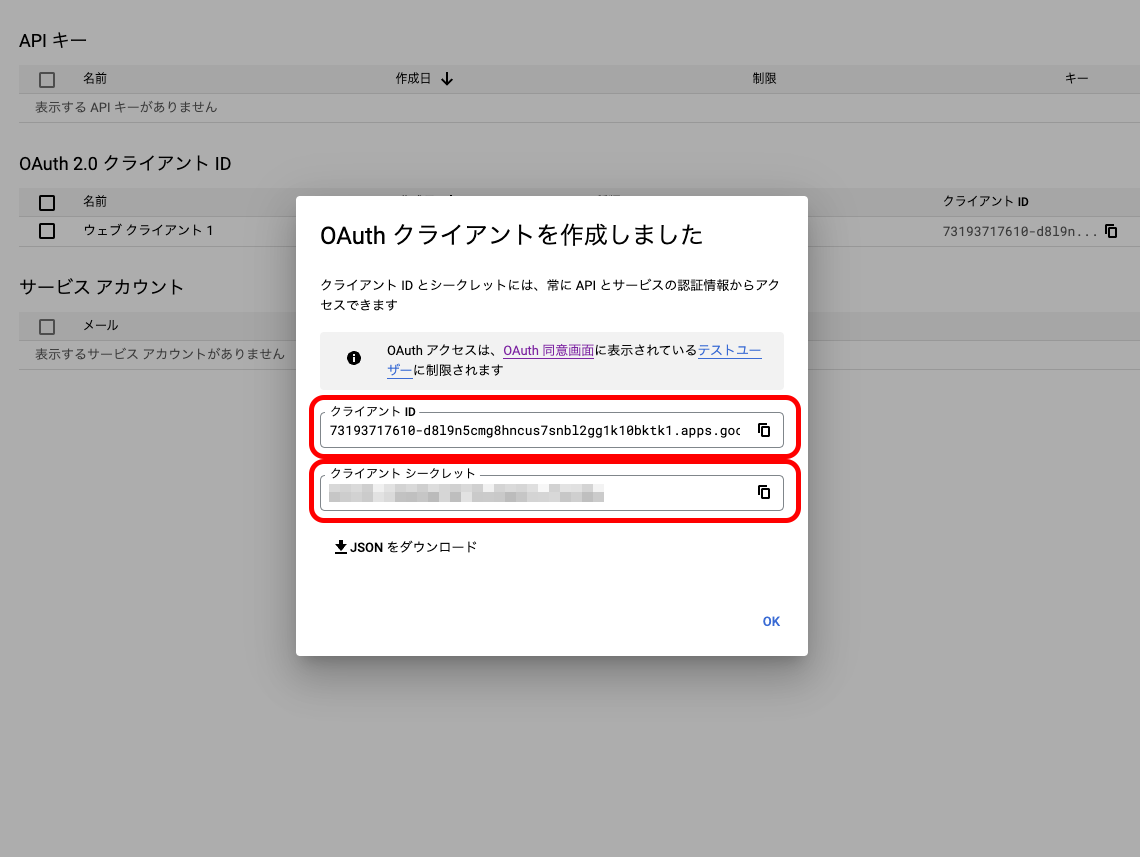Sort API keys by 作成日 arrow
The width and height of the screenshot is (1140, 857).
click(x=447, y=79)
